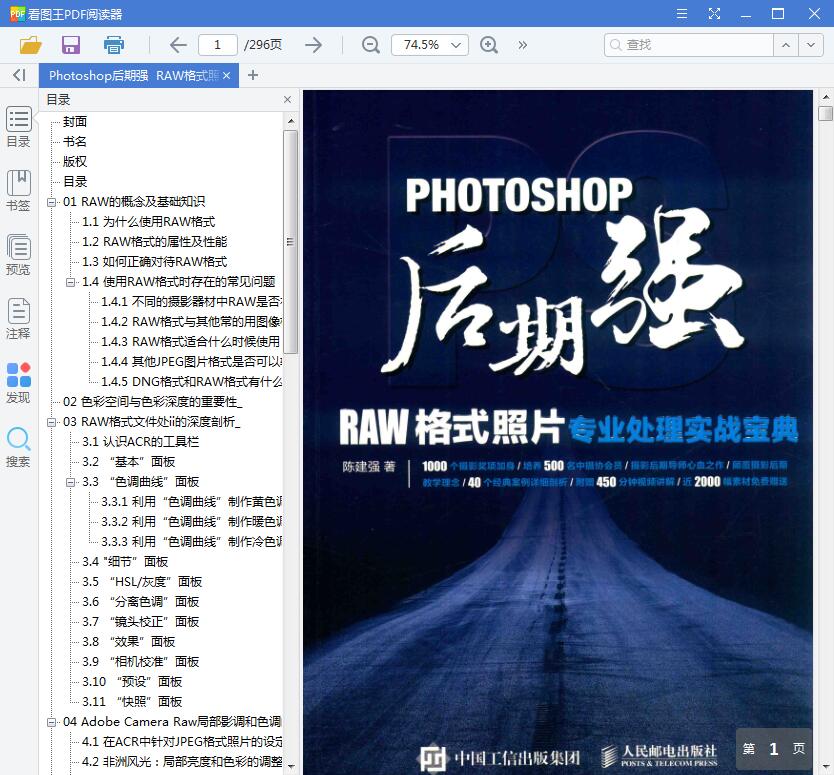Viewport: 834px width, 775px height.
Task: Open 3.4 "细节" 面板
Action: (125, 562)
